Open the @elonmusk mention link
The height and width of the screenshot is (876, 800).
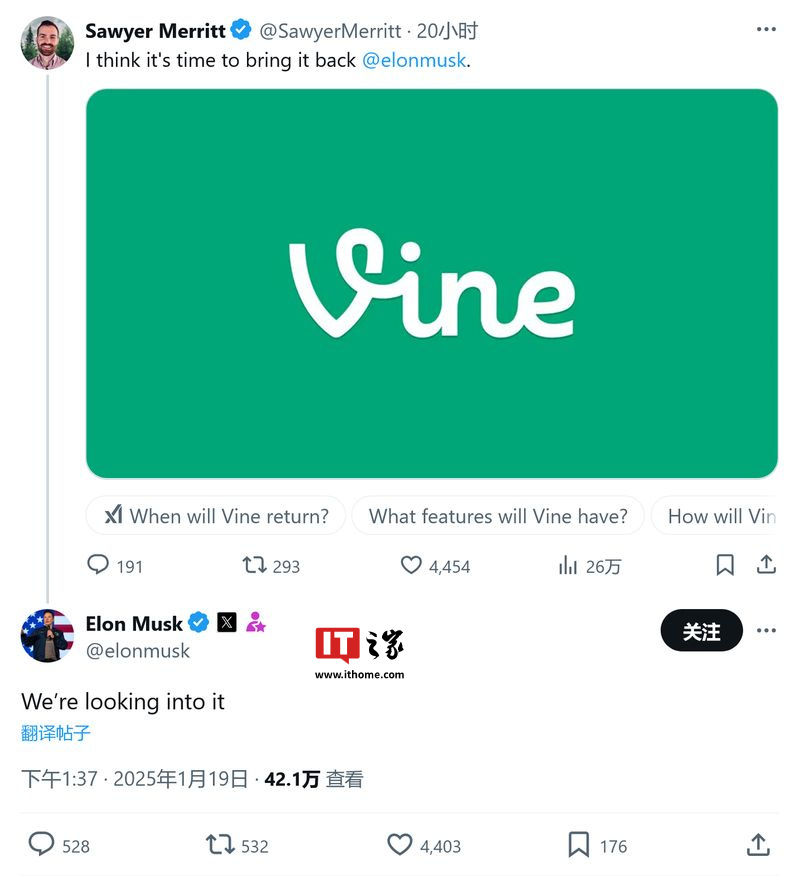[414, 60]
